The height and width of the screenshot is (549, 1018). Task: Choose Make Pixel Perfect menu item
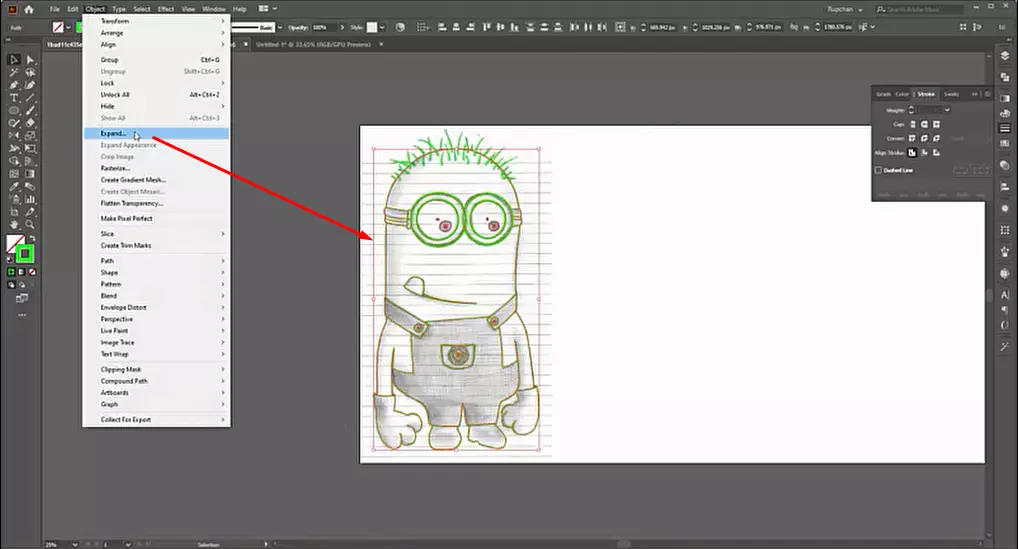tap(156, 219)
